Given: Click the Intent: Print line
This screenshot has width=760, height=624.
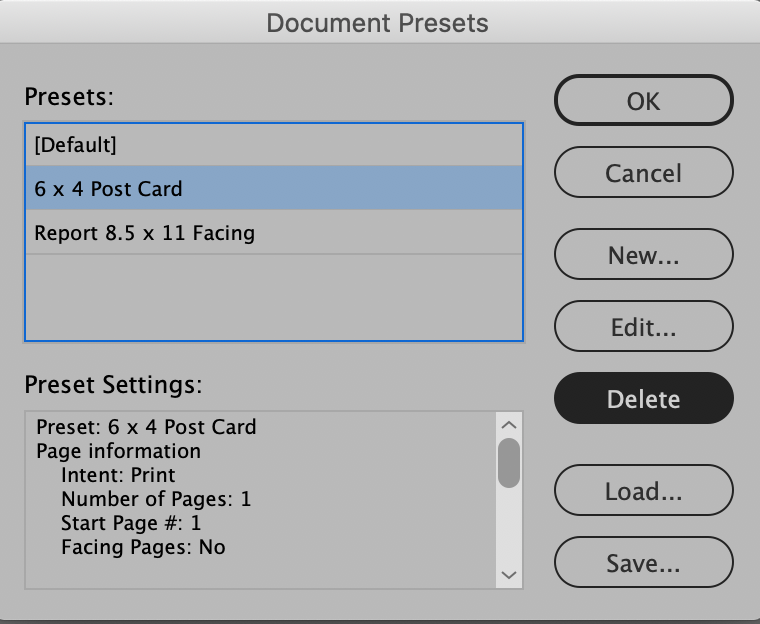Looking at the screenshot, I should [x=118, y=475].
